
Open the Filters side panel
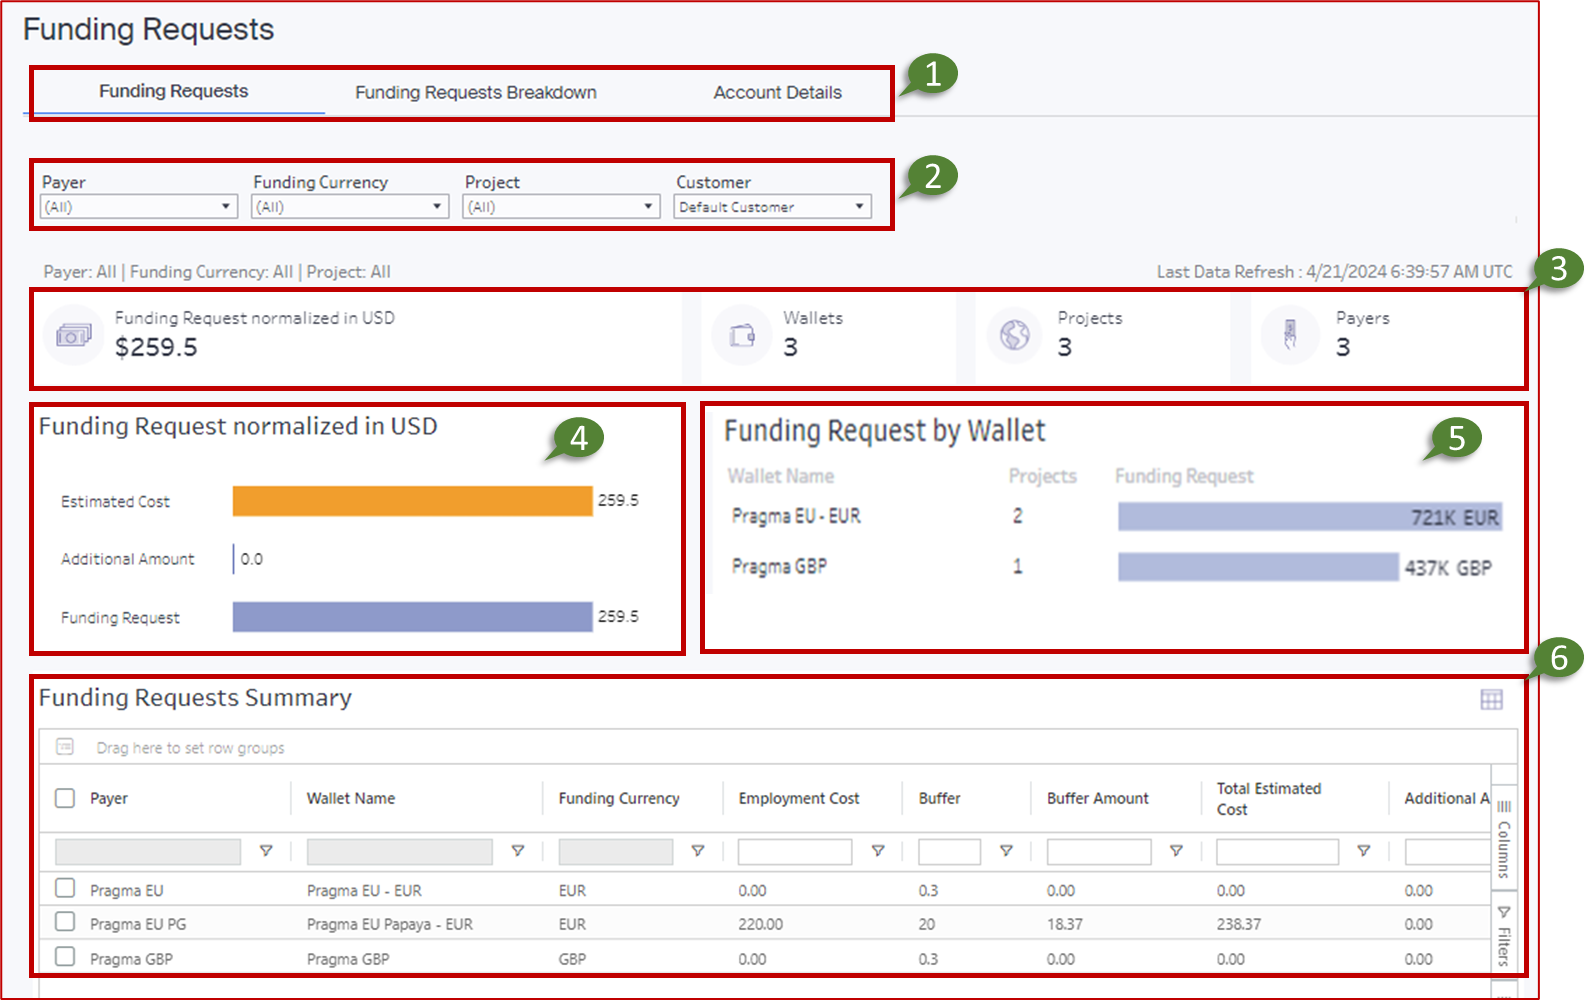click(1504, 935)
